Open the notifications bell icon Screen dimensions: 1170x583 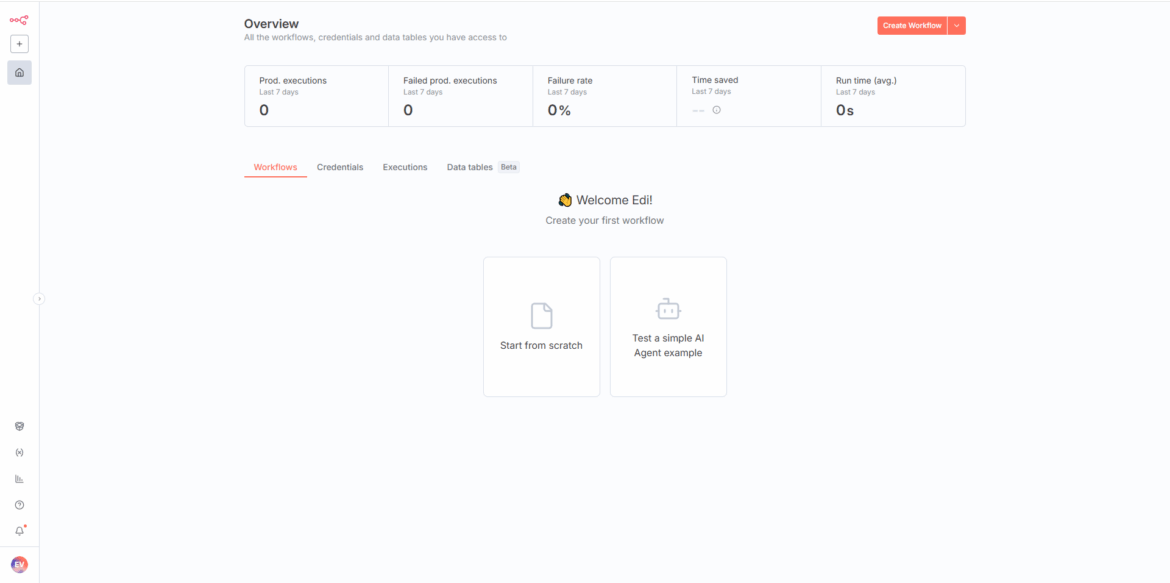19,531
